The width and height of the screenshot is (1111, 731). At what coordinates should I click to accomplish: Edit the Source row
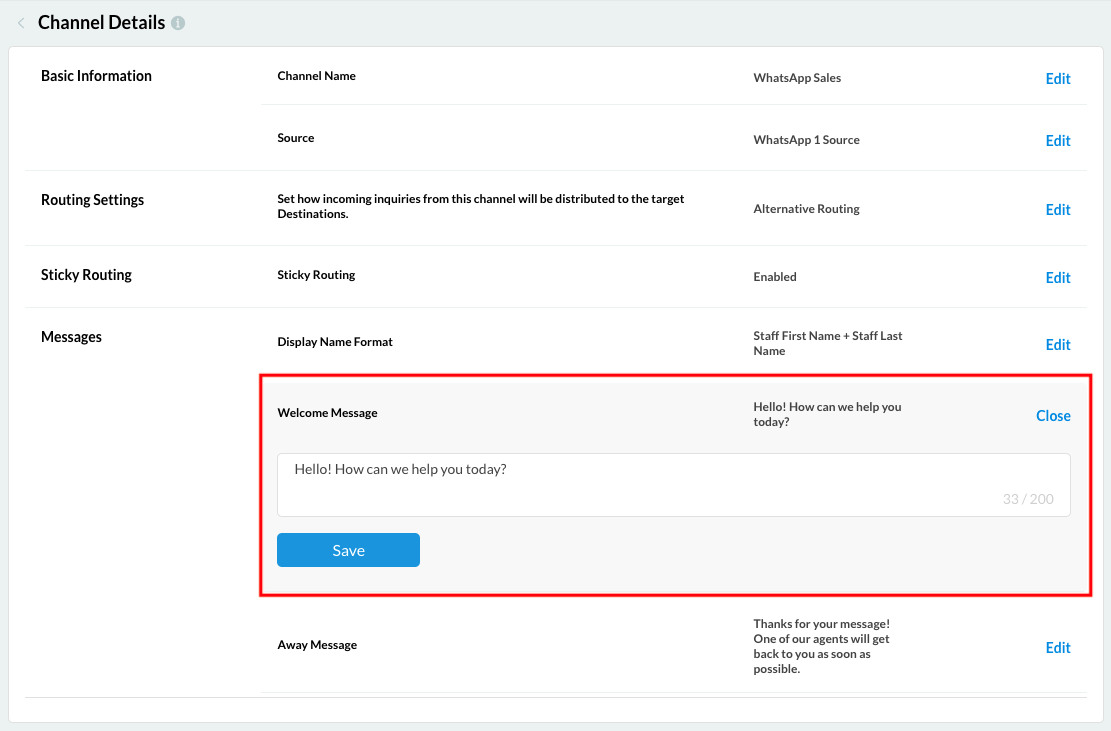click(1058, 140)
